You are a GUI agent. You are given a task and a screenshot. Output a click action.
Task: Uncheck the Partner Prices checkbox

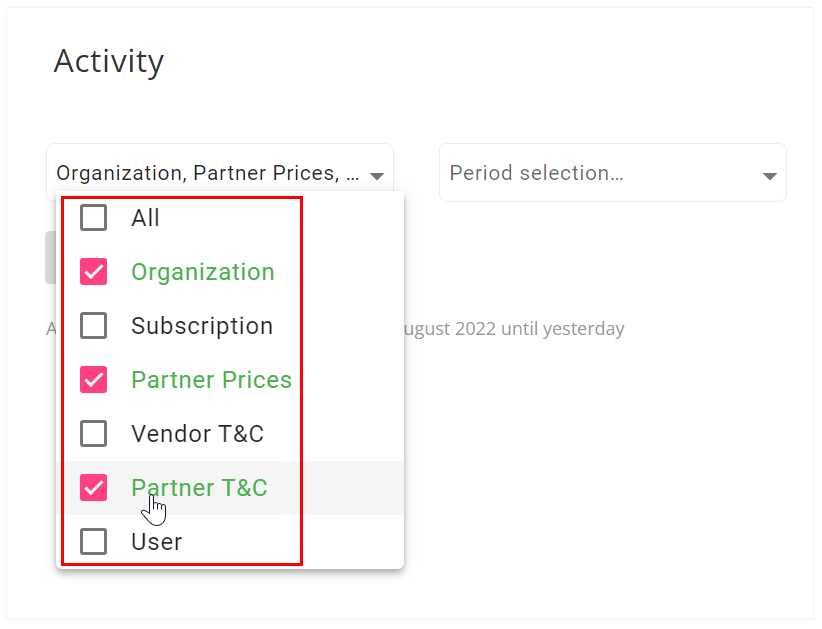tap(93, 379)
